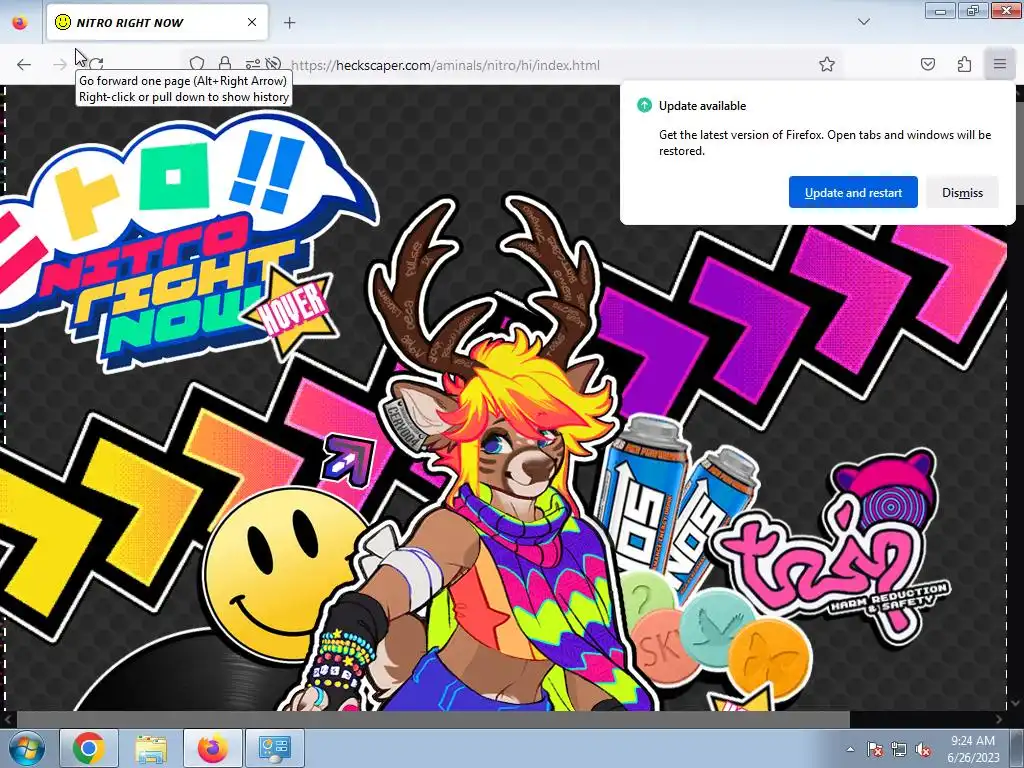The width and height of the screenshot is (1024, 768).
Task: Open the site permissions icon
Action: pyautogui.click(x=253, y=64)
